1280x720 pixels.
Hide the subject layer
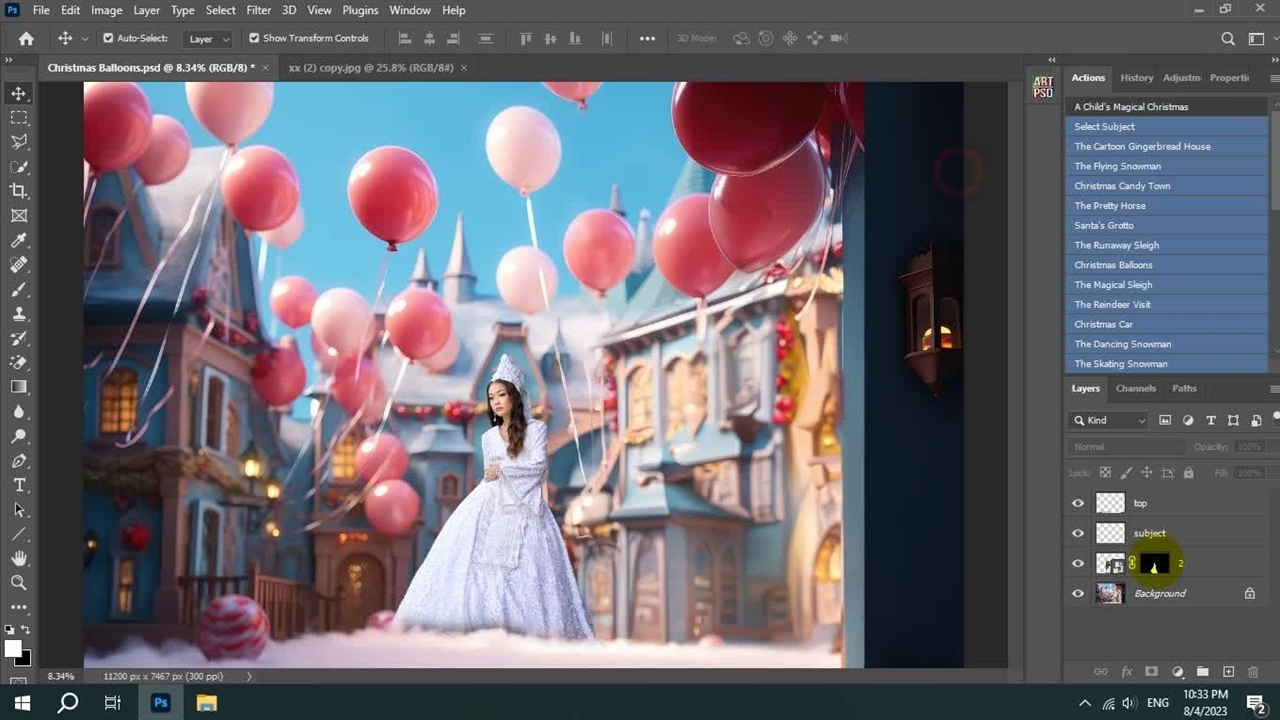(1078, 533)
